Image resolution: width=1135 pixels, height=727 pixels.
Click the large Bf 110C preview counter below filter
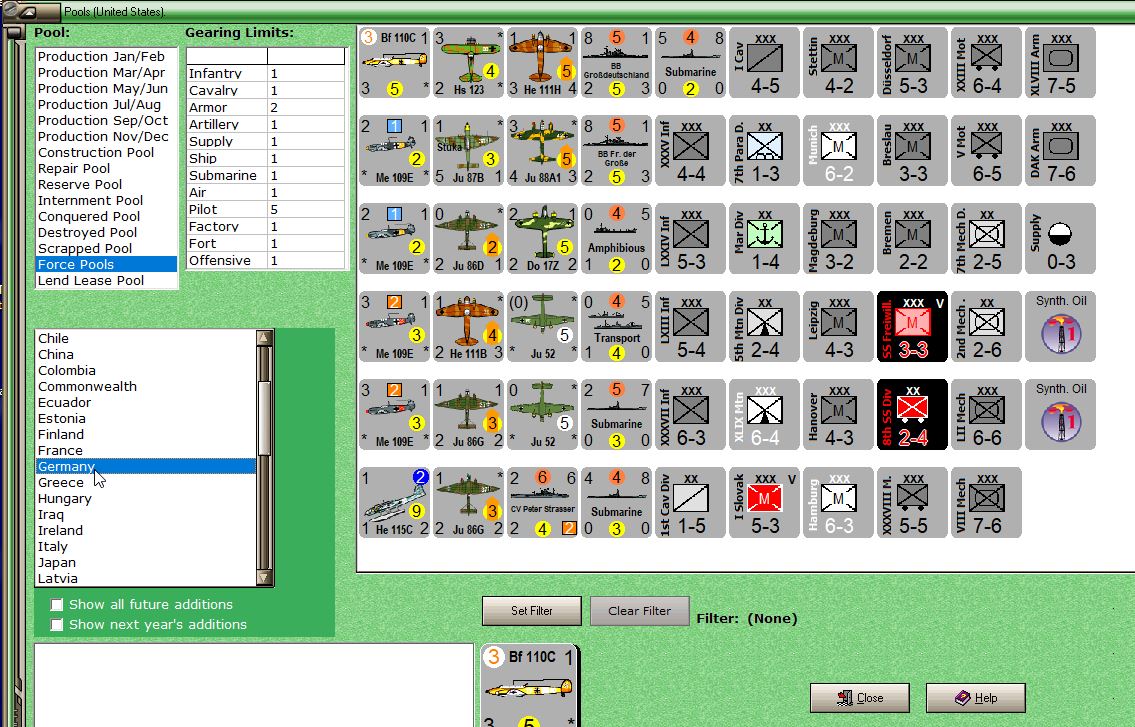click(x=530, y=686)
